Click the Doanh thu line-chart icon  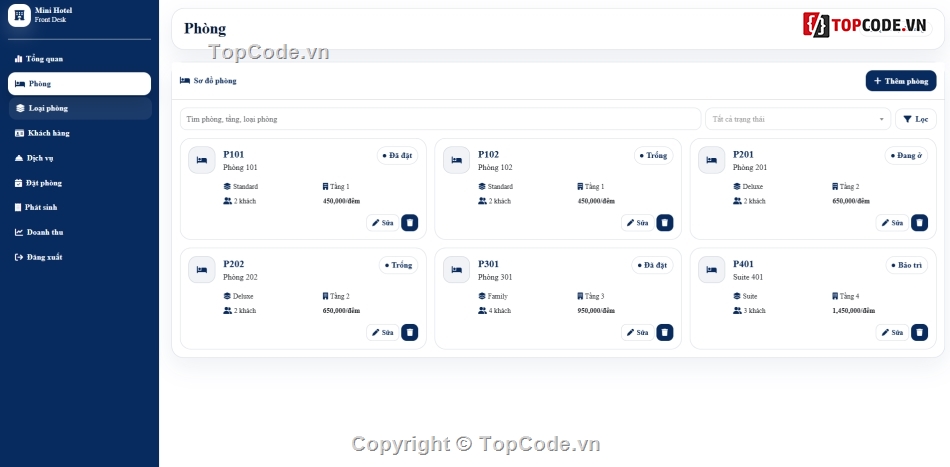[x=19, y=232]
